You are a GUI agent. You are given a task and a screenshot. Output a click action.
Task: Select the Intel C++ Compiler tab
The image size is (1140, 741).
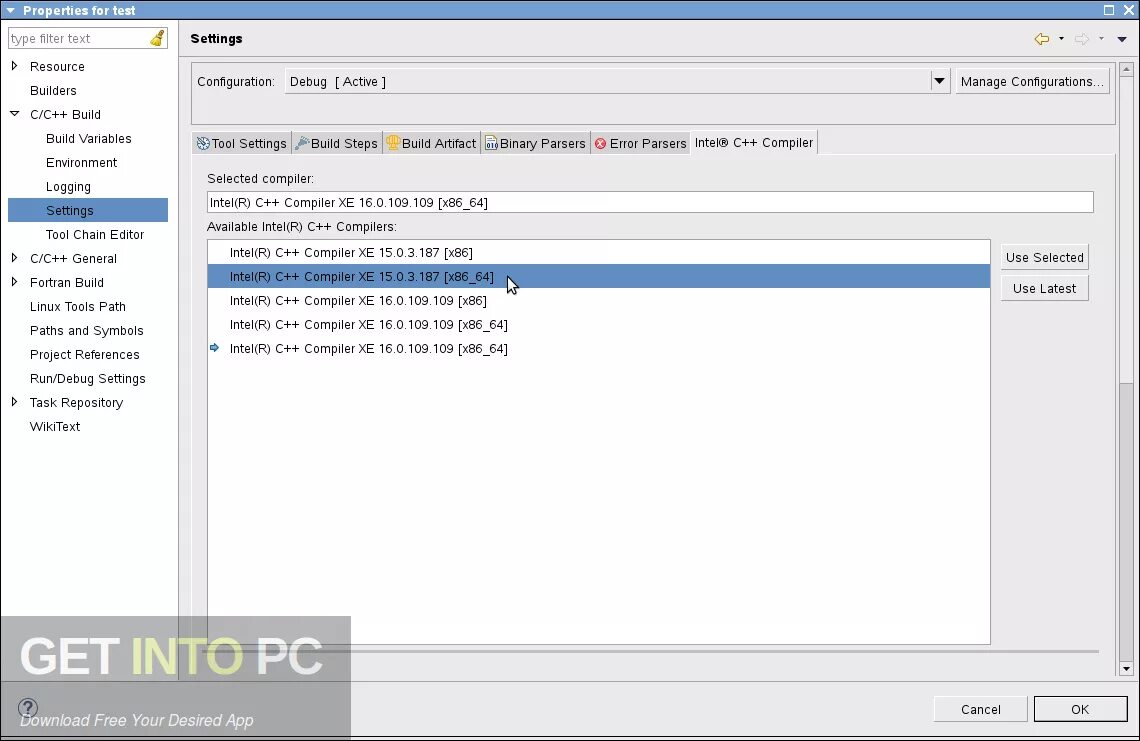(x=754, y=143)
